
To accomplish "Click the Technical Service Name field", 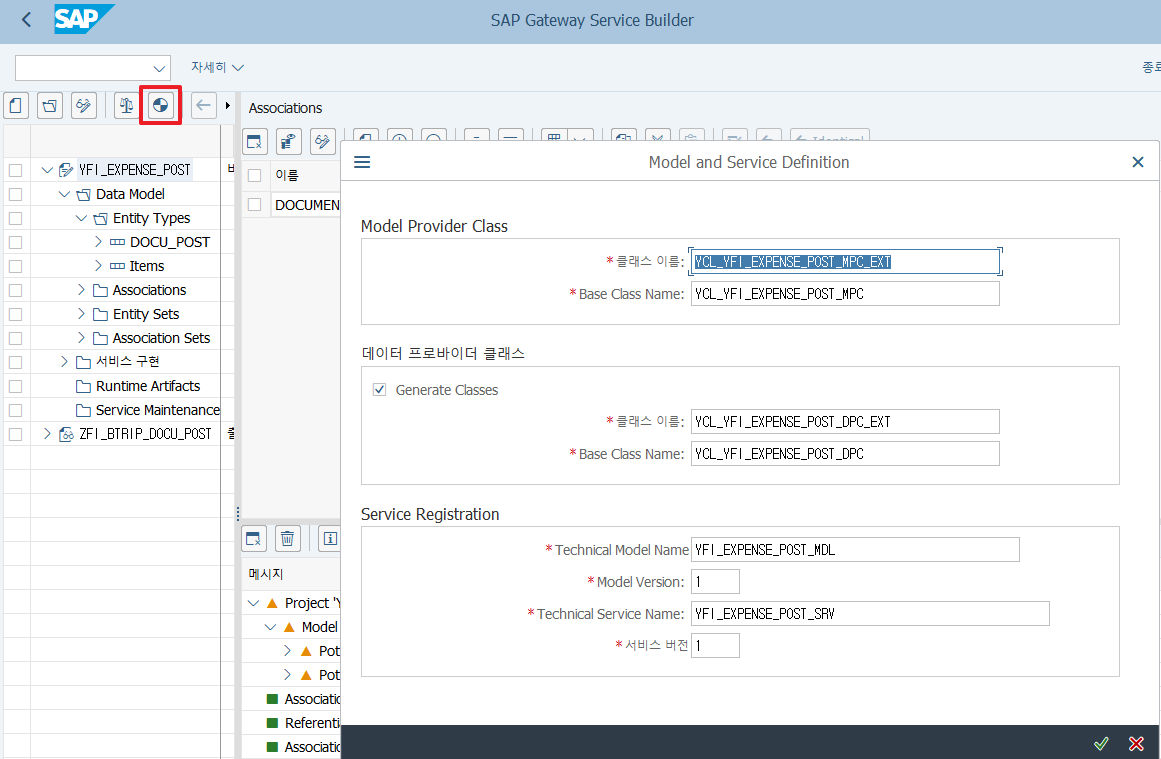I will pyautogui.click(x=870, y=613).
